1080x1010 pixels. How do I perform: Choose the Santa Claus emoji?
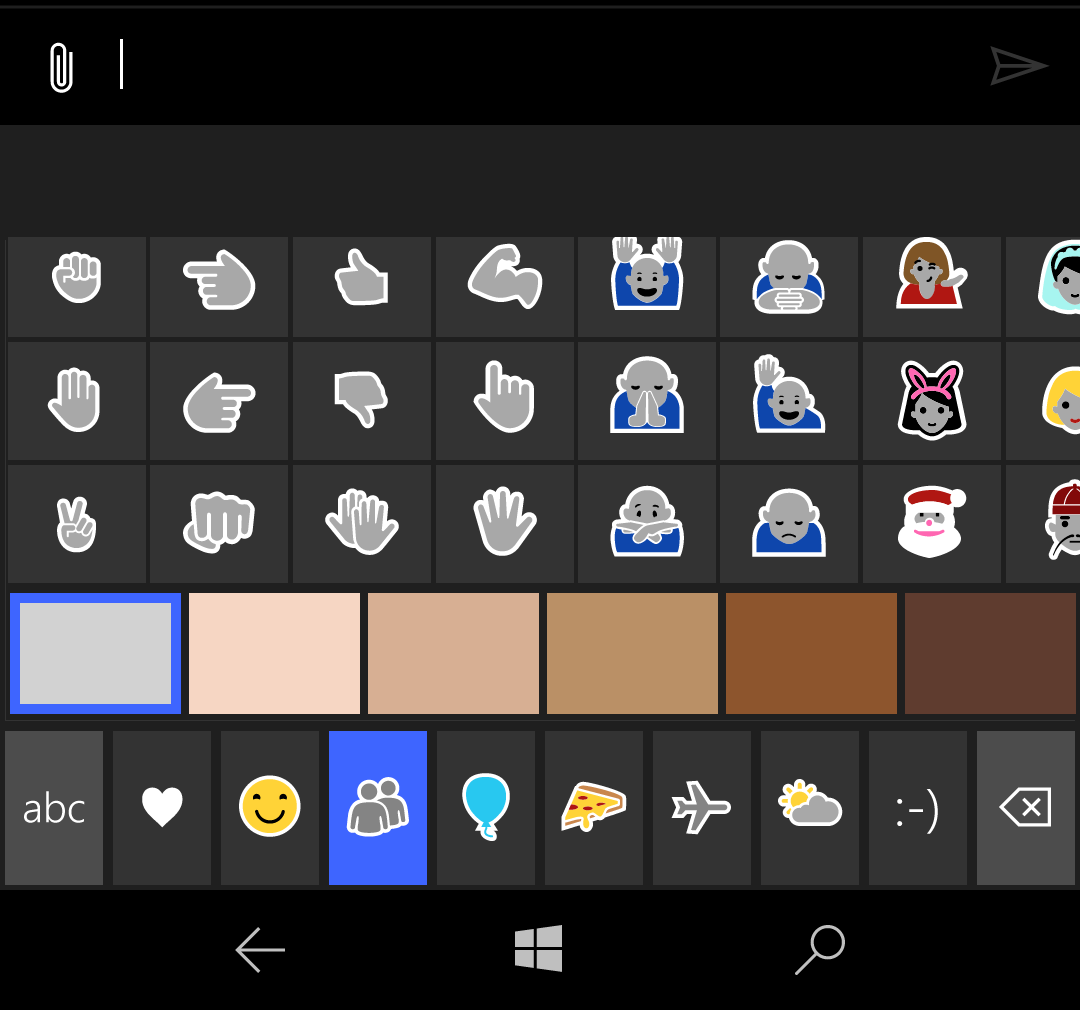(x=931, y=522)
